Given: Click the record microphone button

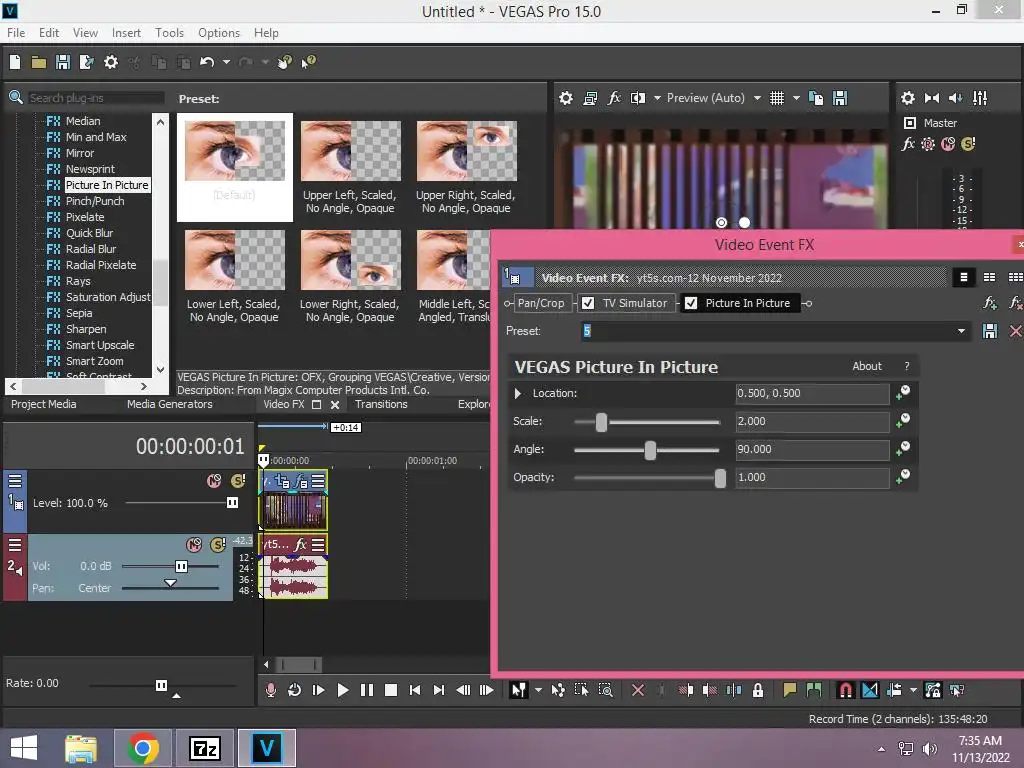Looking at the screenshot, I should pyautogui.click(x=271, y=690).
